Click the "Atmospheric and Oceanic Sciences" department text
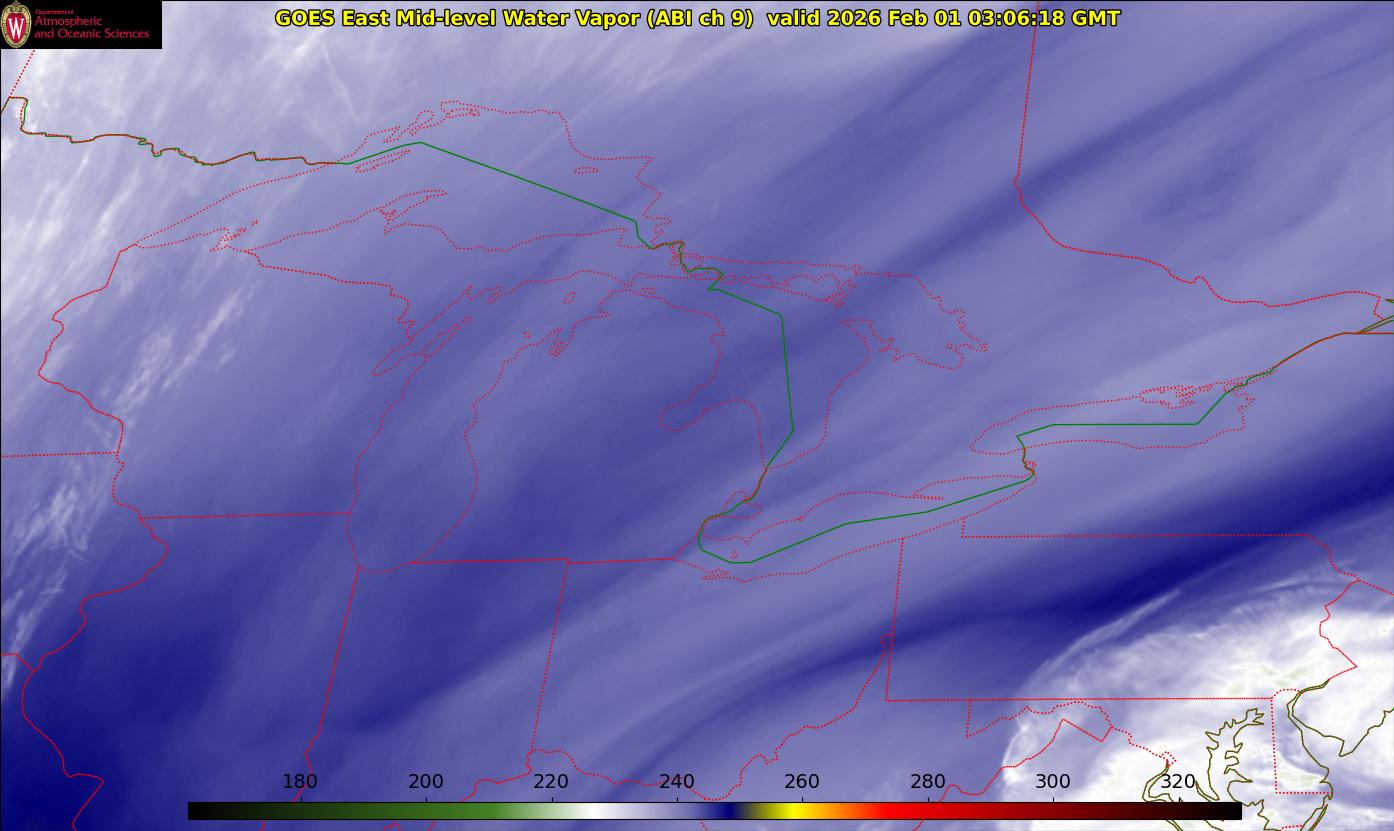Image resolution: width=1394 pixels, height=831 pixels. coord(91,27)
